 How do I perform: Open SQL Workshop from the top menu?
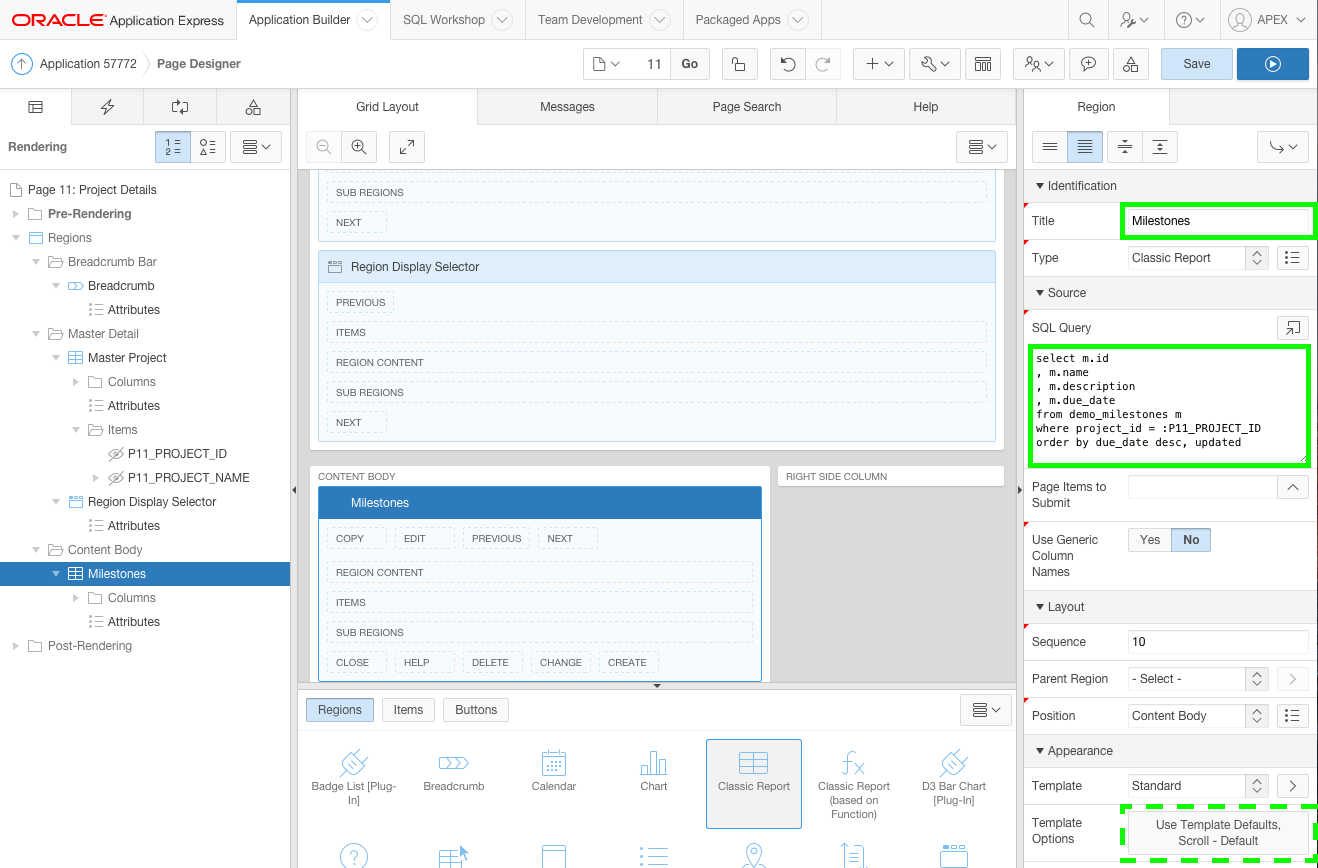(x=444, y=19)
